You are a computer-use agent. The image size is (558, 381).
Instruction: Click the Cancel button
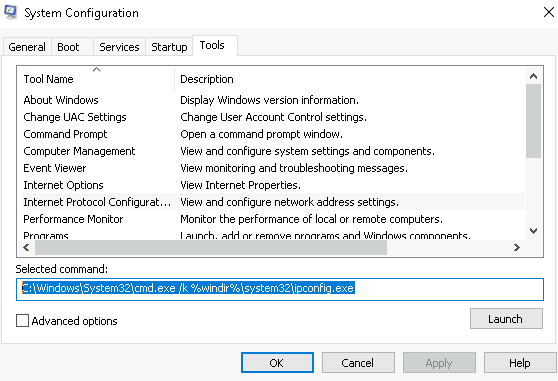click(x=358, y=363)
